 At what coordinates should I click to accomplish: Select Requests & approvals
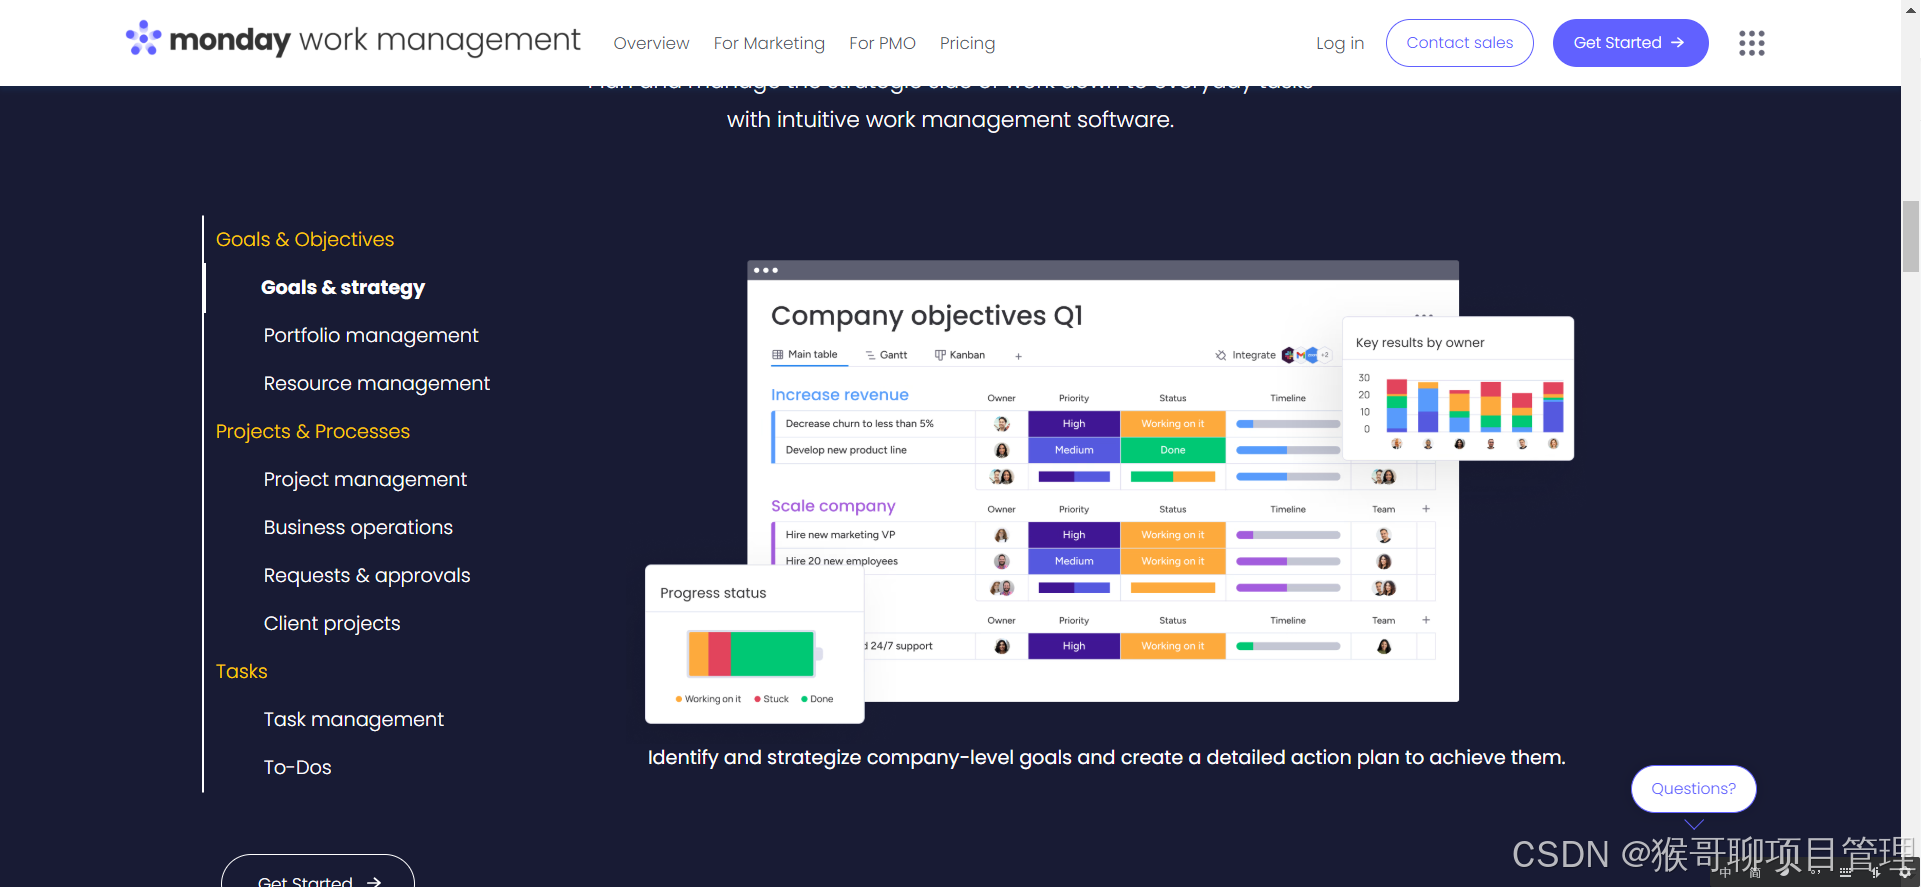[x=367, y=576]
